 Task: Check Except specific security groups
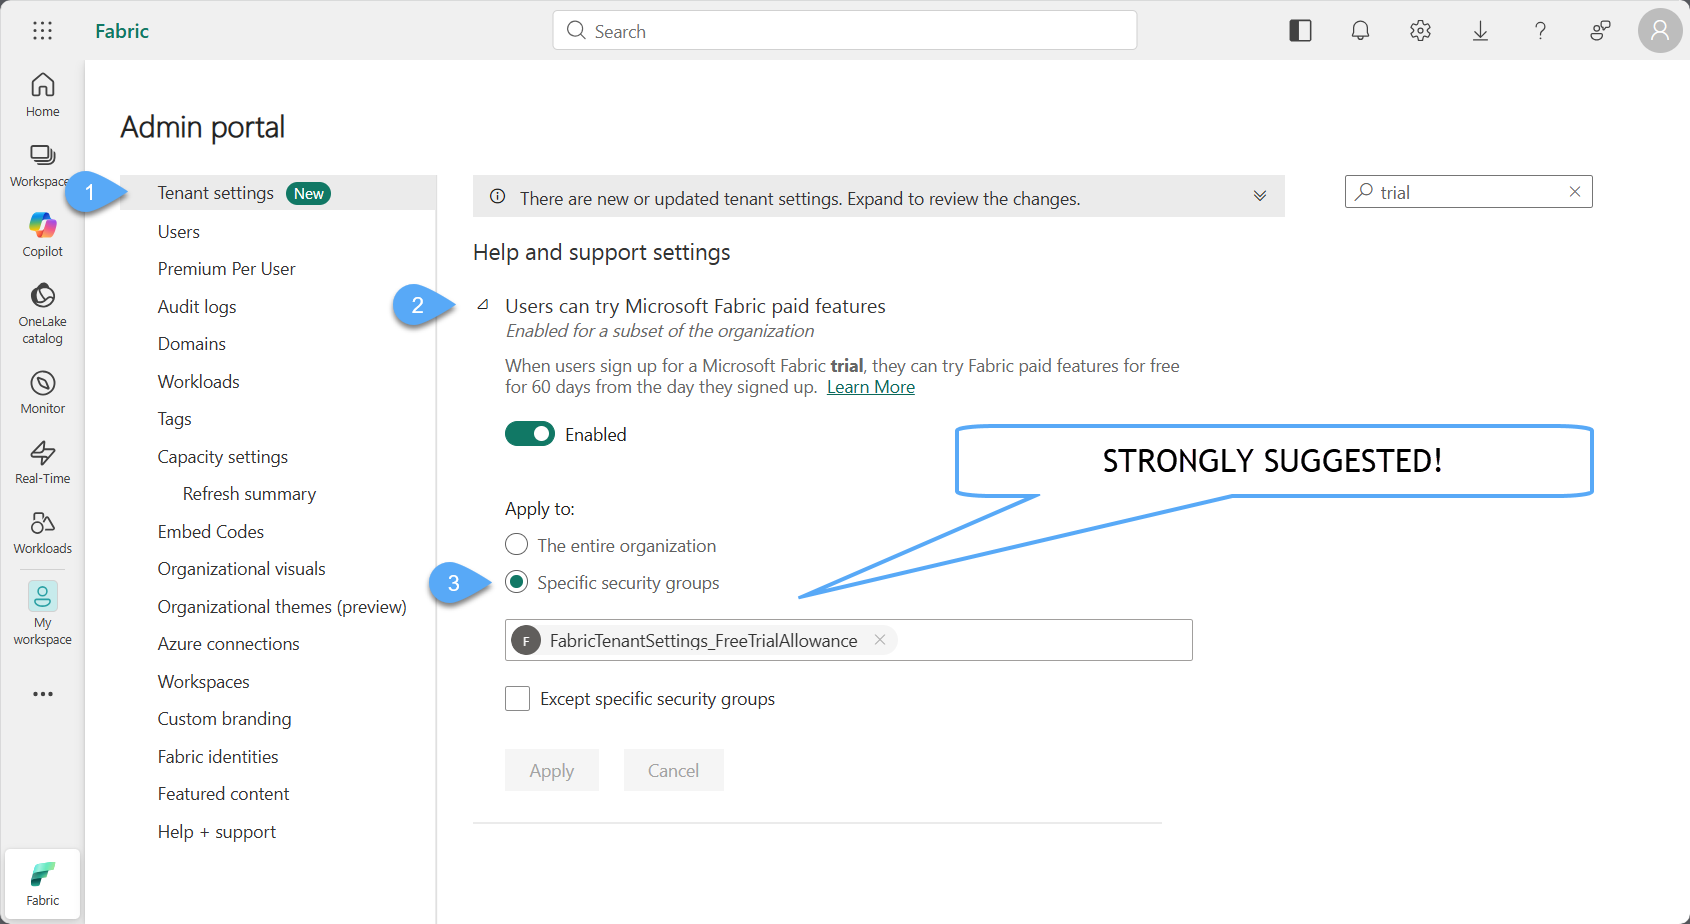517,698
